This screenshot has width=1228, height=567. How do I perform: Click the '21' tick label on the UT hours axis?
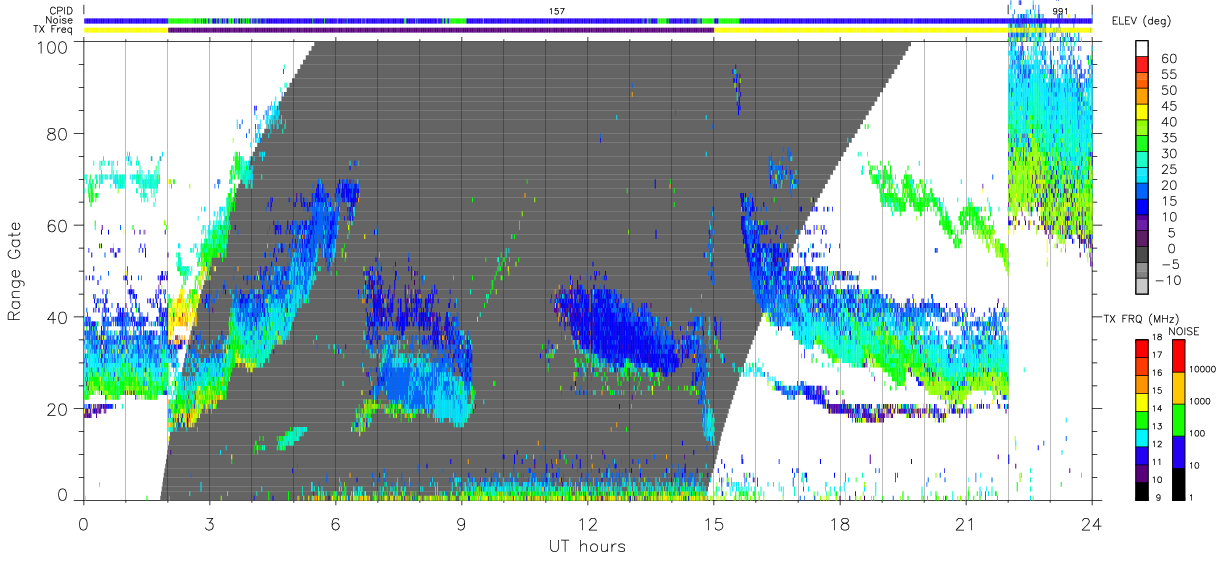click(965, 523)
